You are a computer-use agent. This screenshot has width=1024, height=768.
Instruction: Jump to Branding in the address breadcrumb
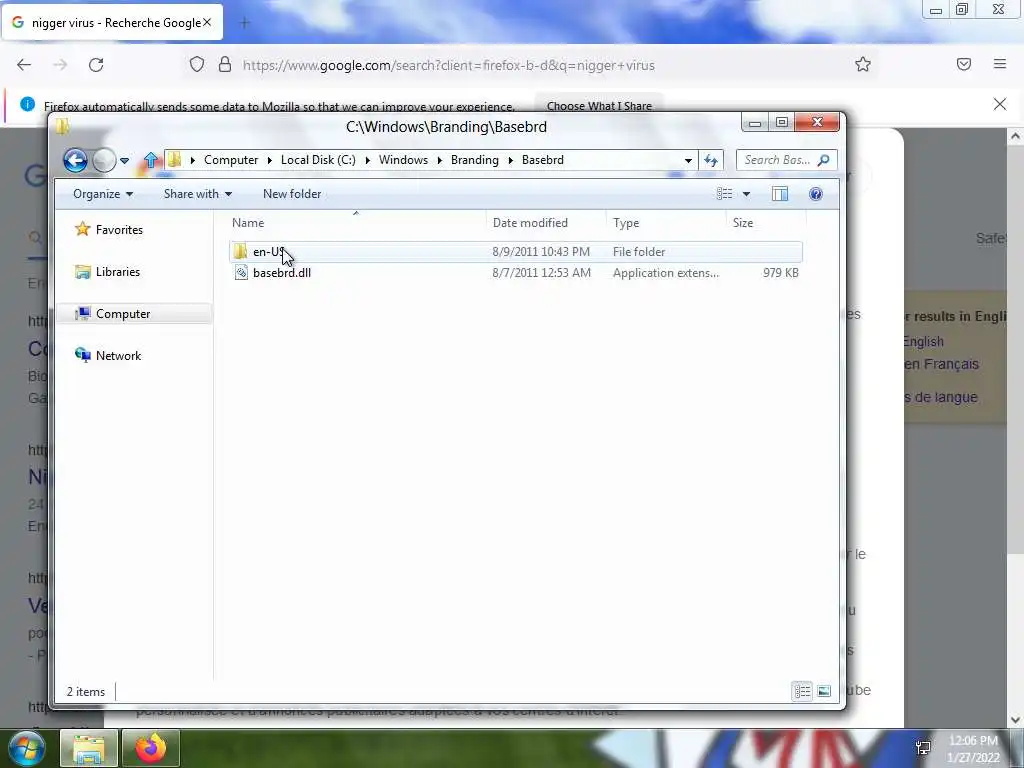pos(474,160)
